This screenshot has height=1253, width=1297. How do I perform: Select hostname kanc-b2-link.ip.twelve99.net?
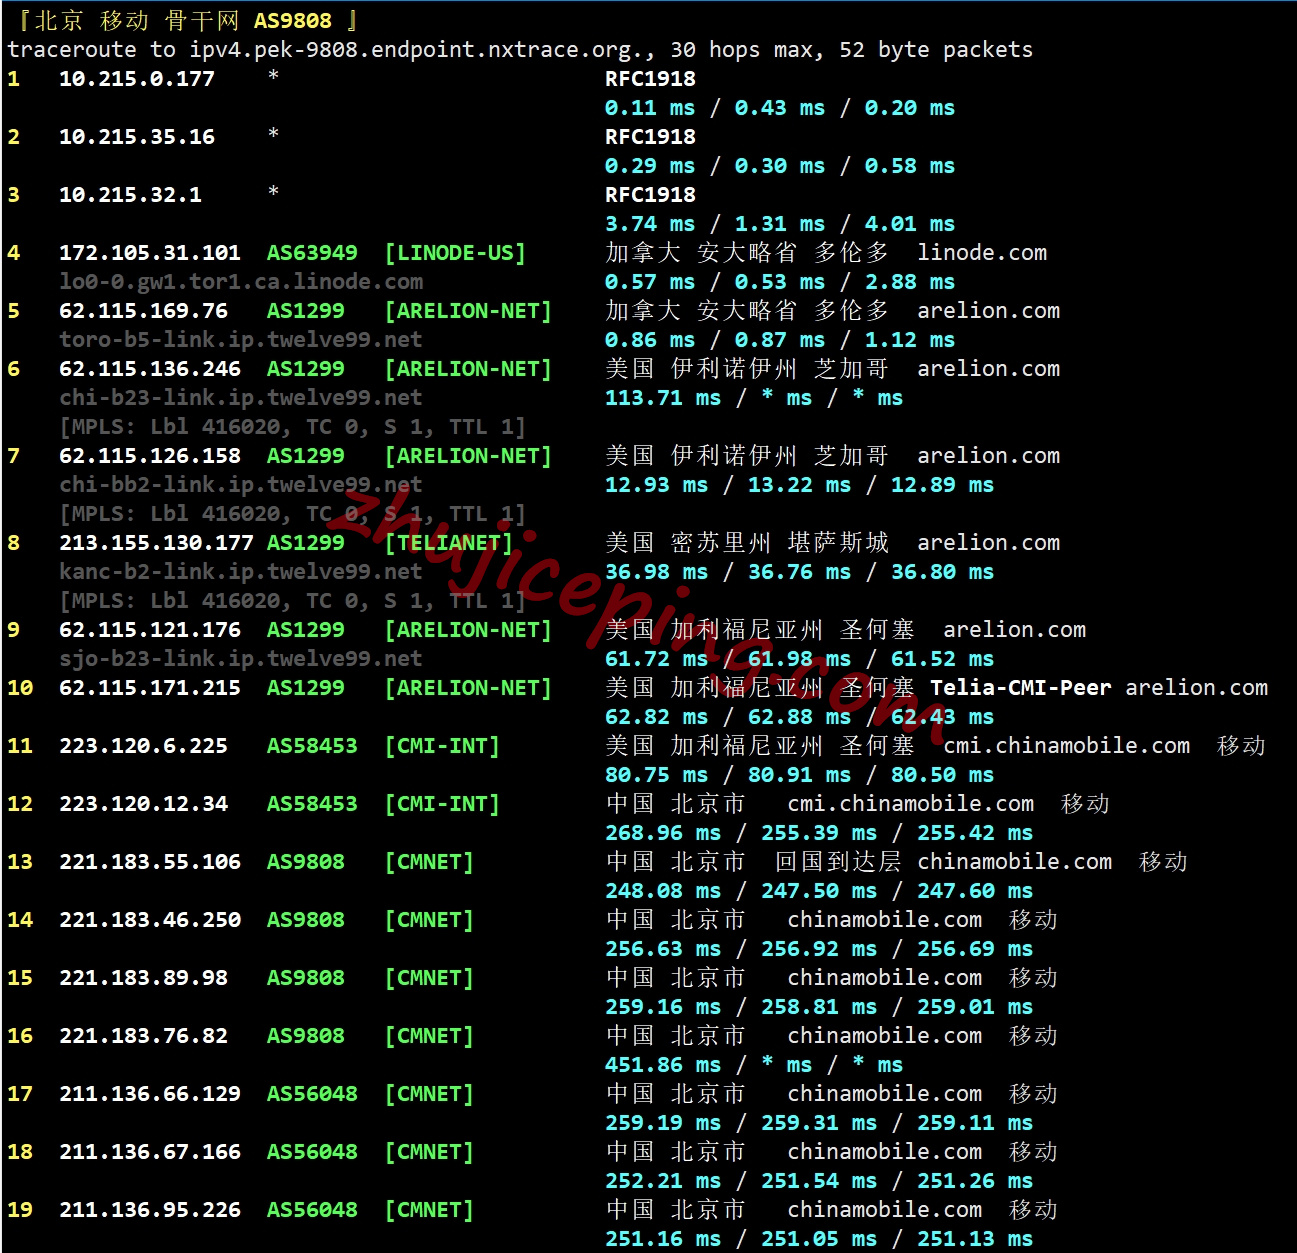(x=241, y=572)
